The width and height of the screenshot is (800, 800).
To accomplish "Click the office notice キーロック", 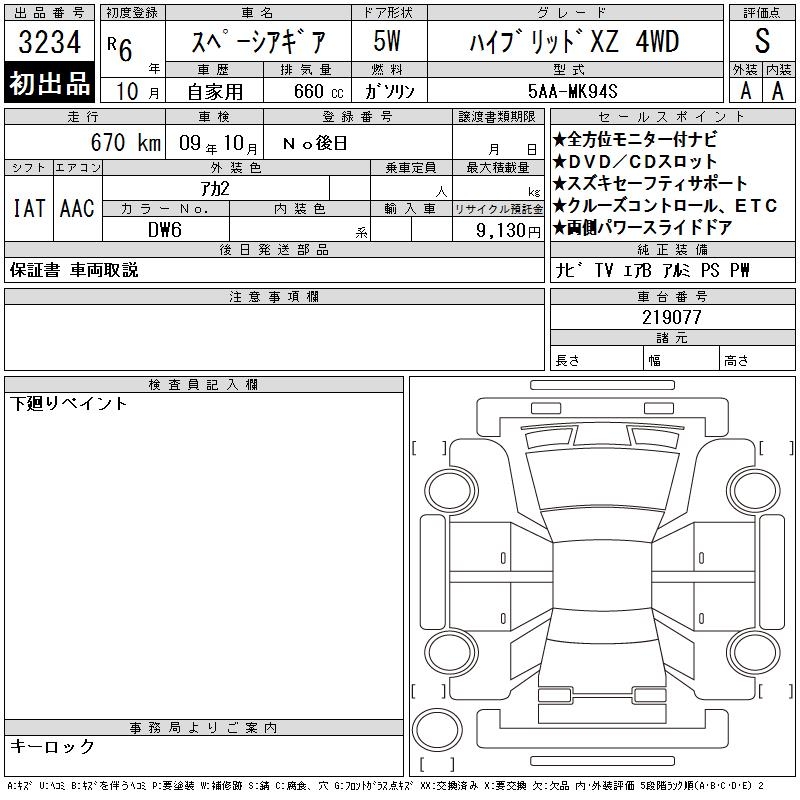I will point(52,746).
